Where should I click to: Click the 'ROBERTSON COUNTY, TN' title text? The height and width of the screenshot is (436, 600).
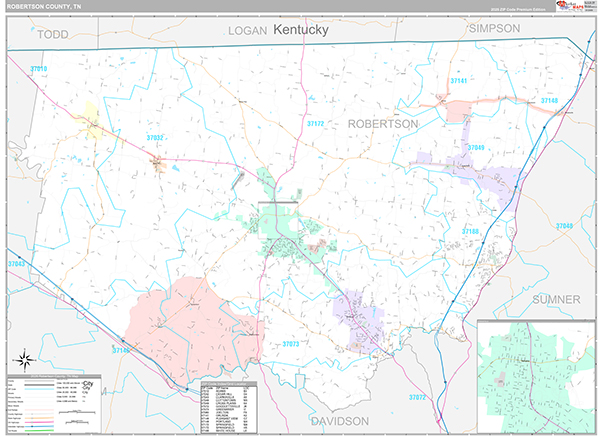[x=44, y=7]
